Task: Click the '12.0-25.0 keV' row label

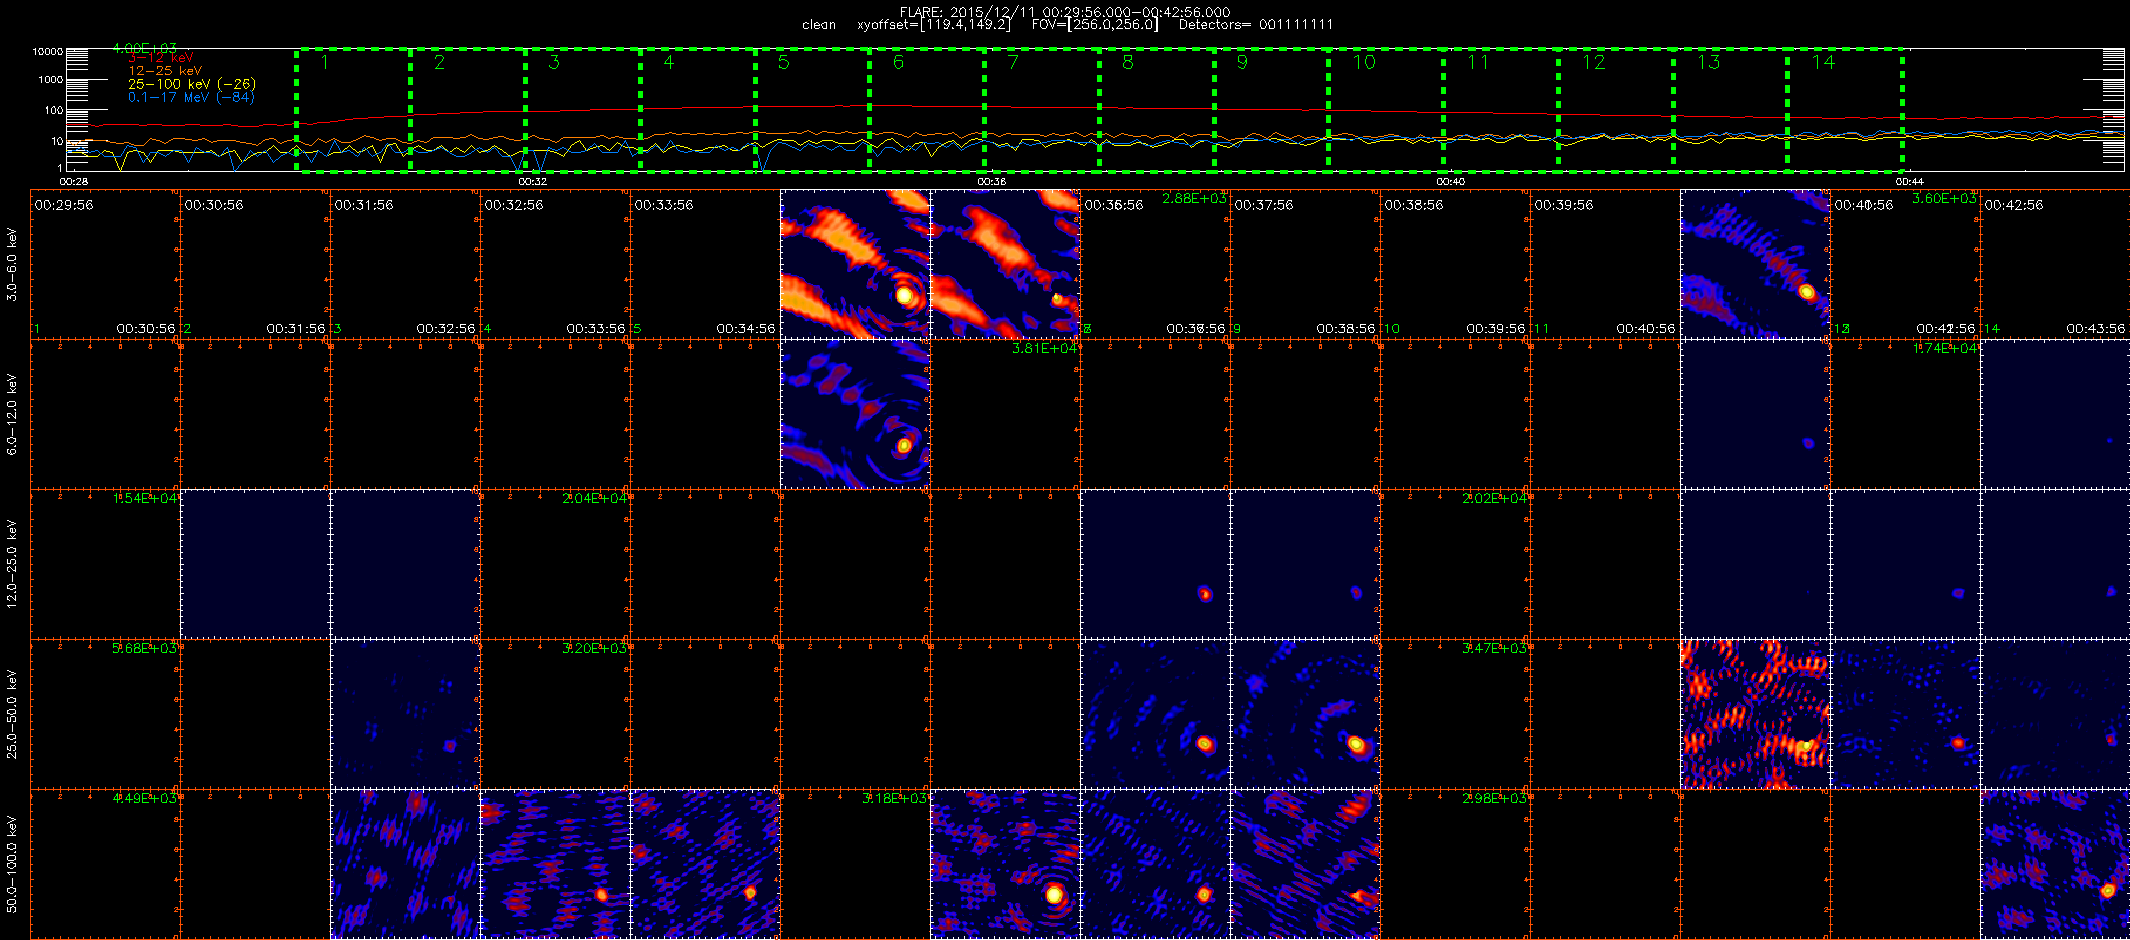Action: coord(12,564)
